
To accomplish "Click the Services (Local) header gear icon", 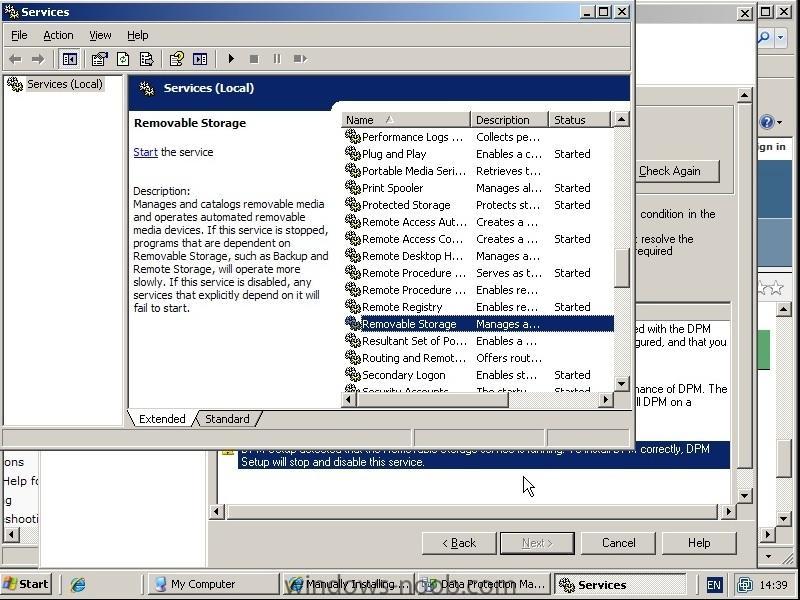I will tap(147, 89).
